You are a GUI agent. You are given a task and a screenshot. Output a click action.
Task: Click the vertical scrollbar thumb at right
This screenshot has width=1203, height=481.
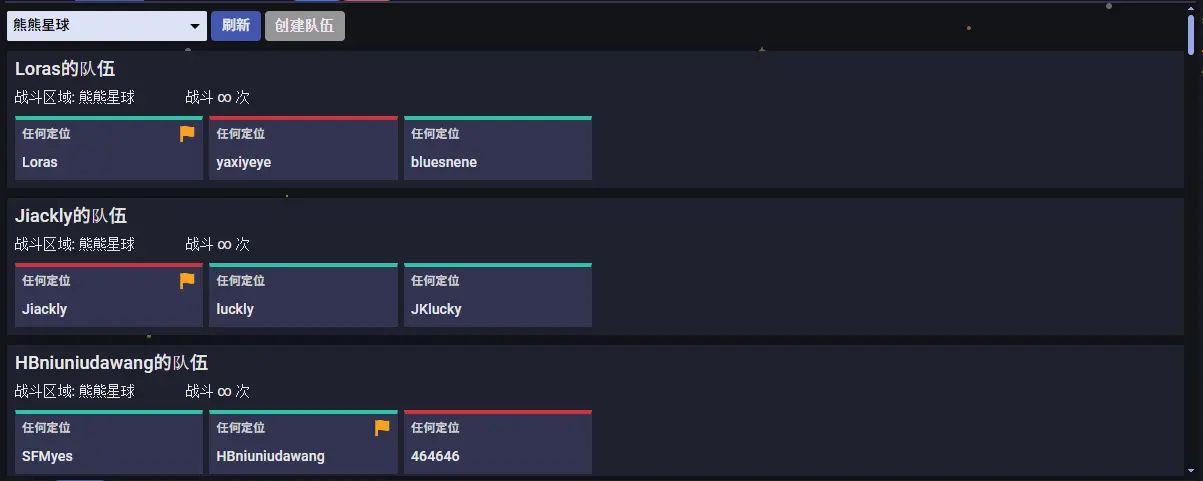(1191, 32)
